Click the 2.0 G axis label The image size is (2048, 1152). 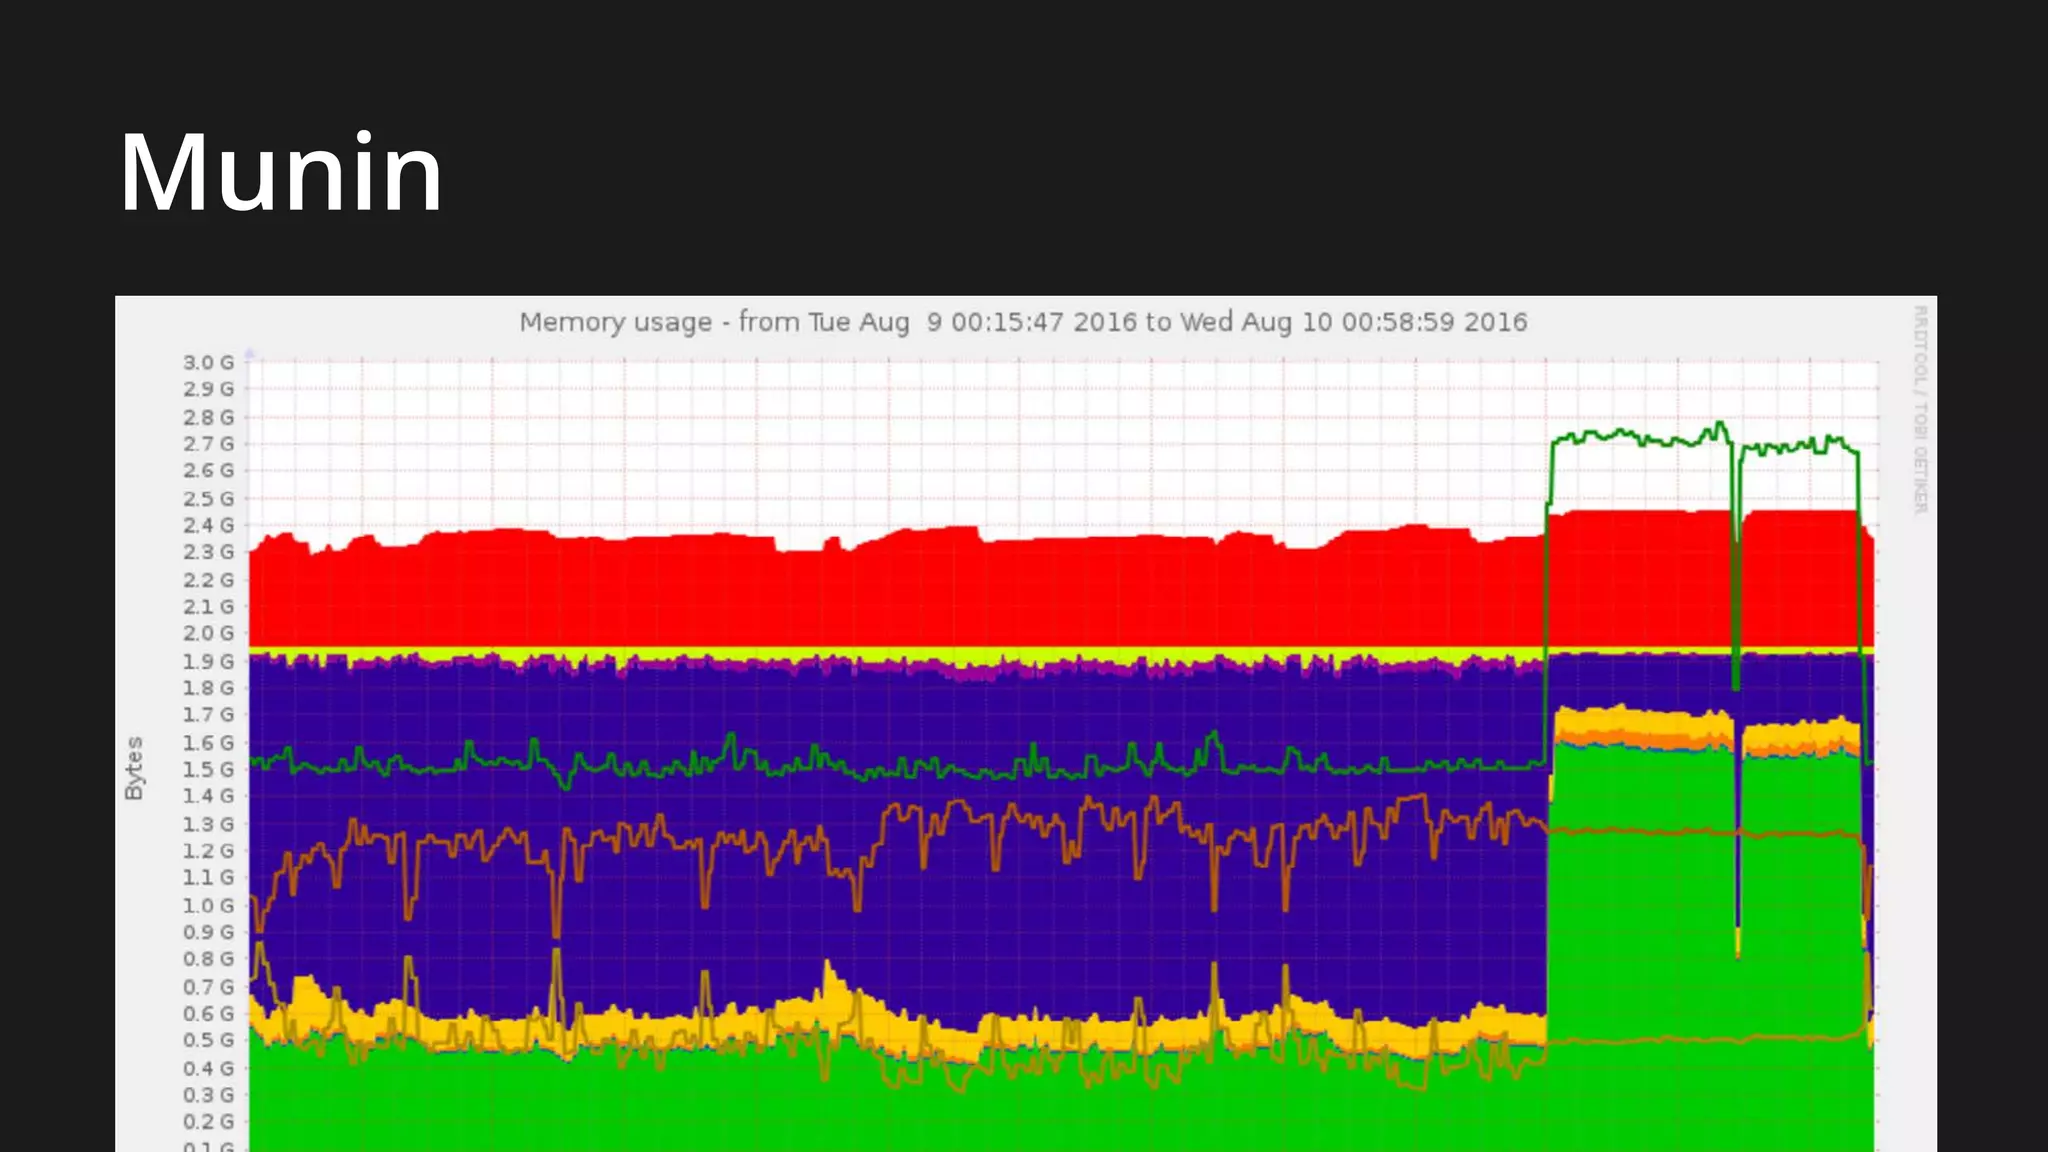208,633
